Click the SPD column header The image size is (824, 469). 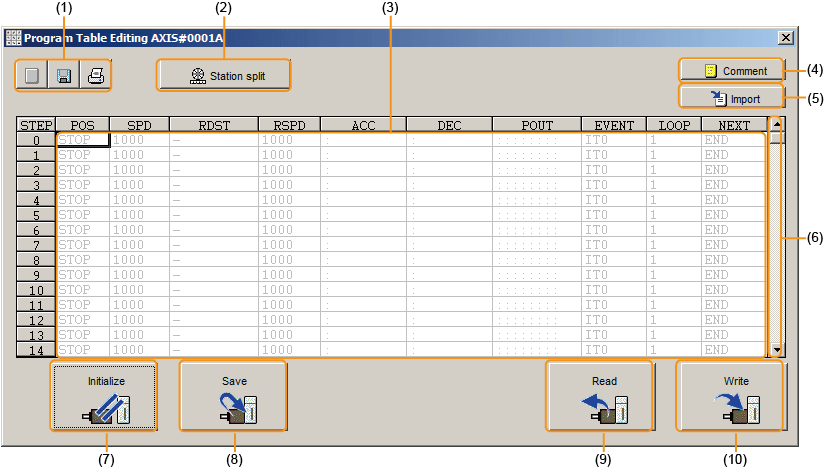tap(139, 125)
